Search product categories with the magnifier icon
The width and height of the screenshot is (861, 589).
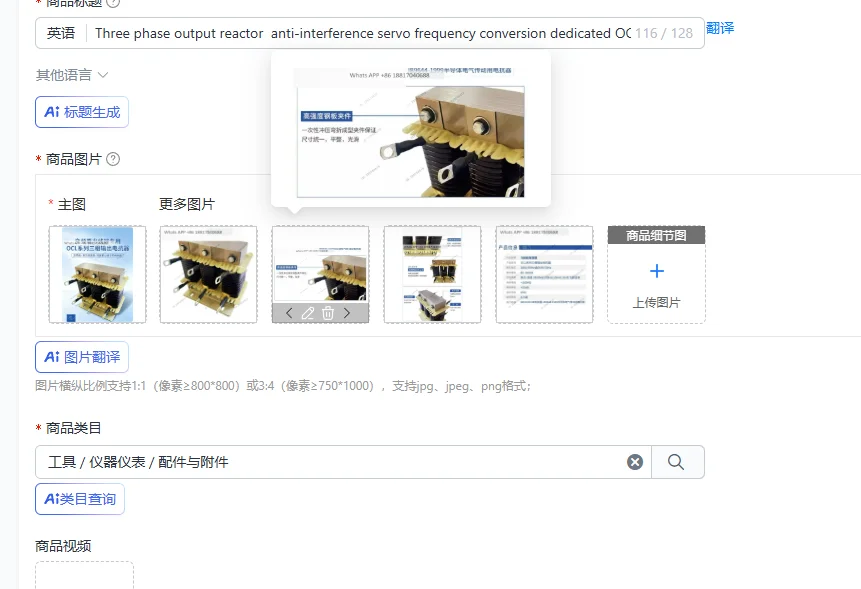click(x=676, y=462)
